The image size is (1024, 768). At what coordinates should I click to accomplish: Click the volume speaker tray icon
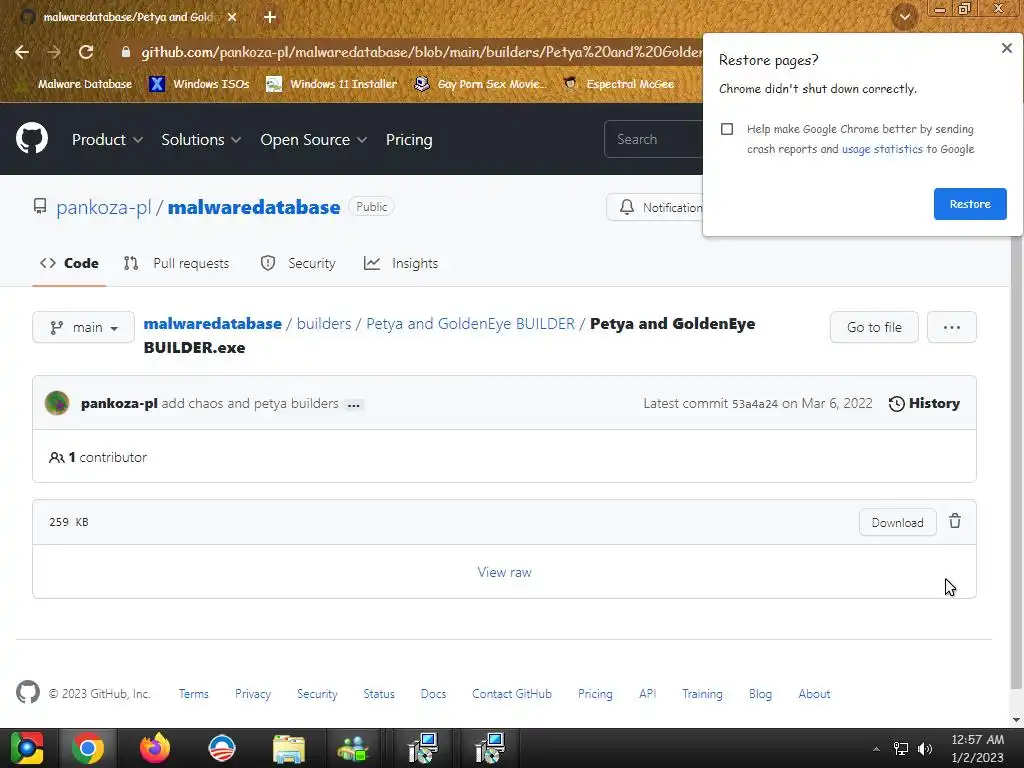click(x=925, y=748)
